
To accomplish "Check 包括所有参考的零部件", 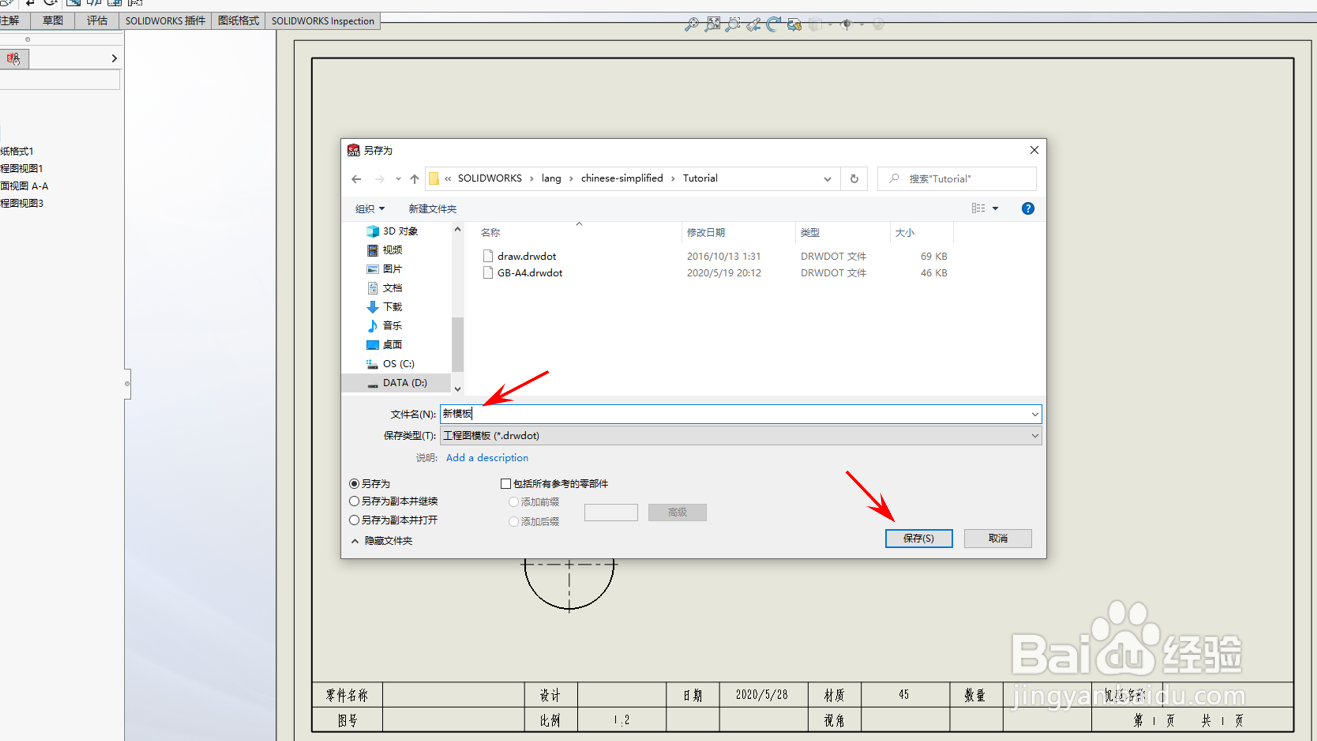I will pos(505,484).
